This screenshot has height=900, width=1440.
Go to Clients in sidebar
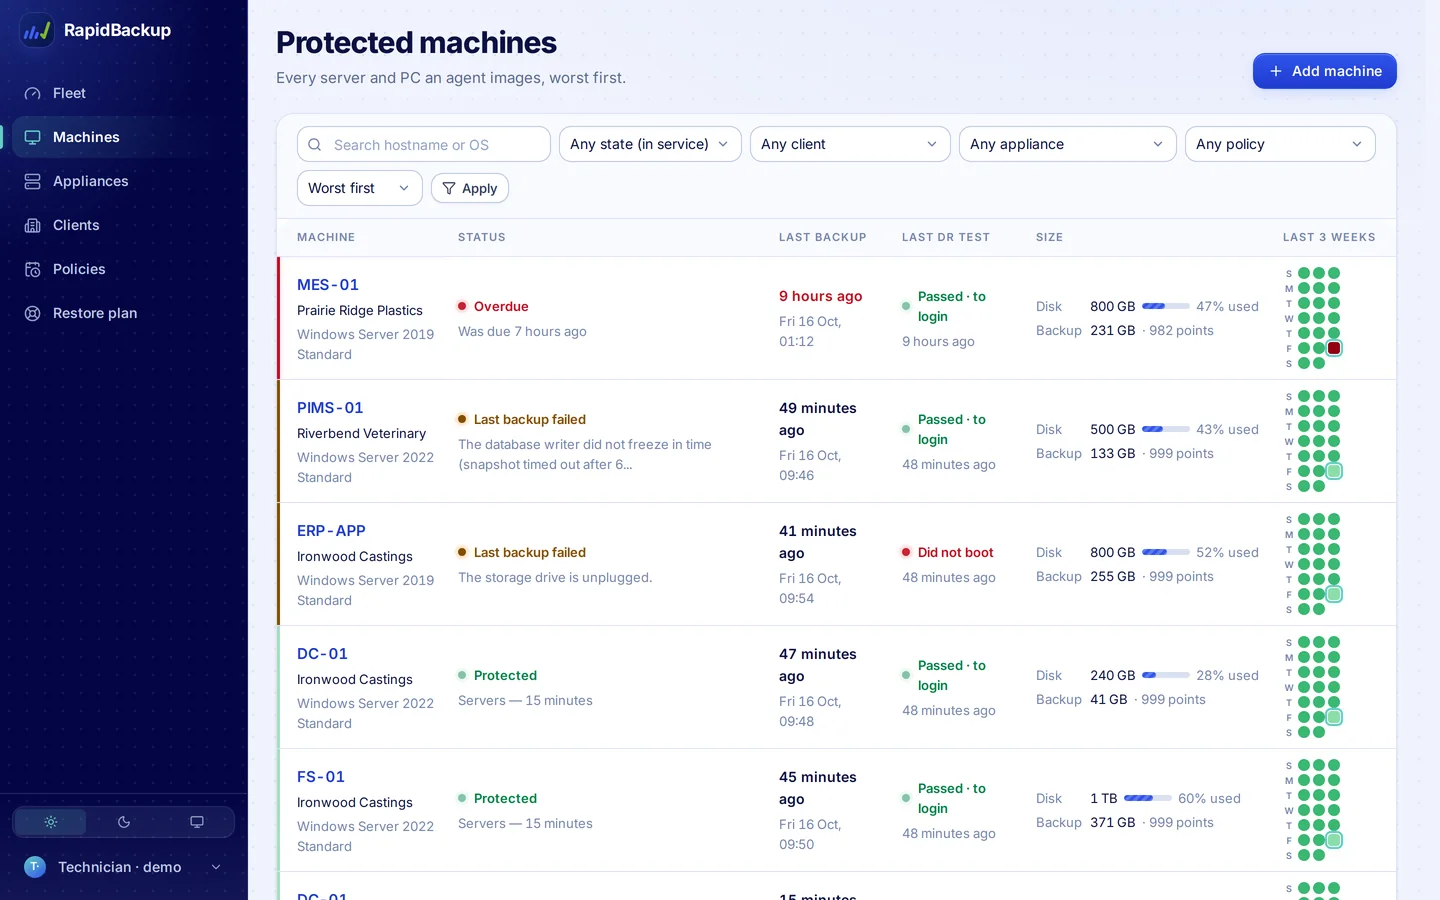pos(124,225)
